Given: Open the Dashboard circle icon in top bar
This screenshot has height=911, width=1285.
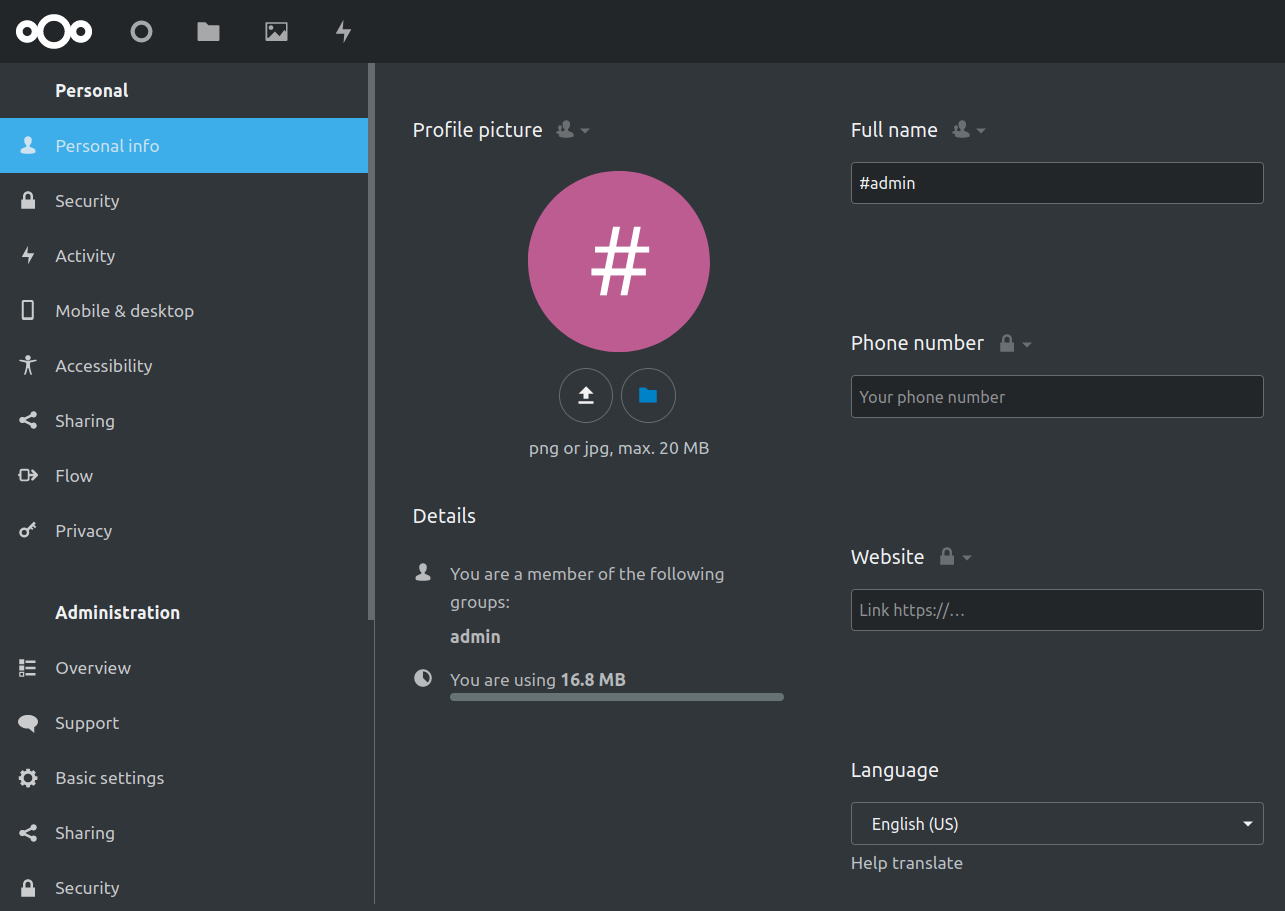Looking at the screenshot, I should tap(141, 32).
